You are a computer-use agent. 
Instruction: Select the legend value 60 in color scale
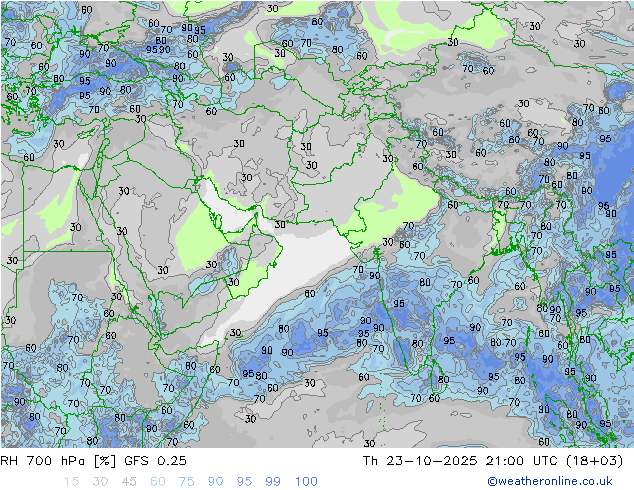158,482
